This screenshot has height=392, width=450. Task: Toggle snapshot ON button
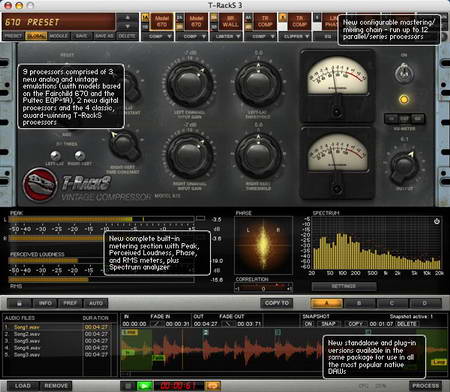point(308,324)
